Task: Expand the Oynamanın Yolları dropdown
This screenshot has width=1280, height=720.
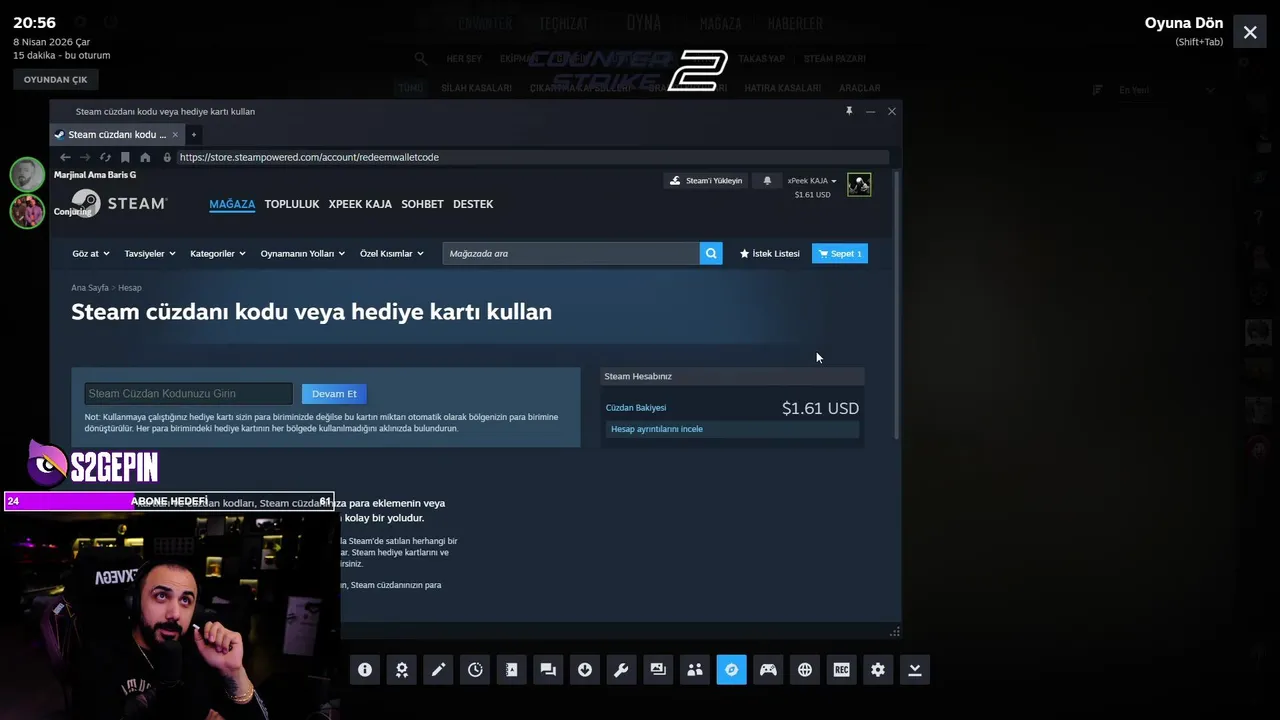Action: pos(303,254)
